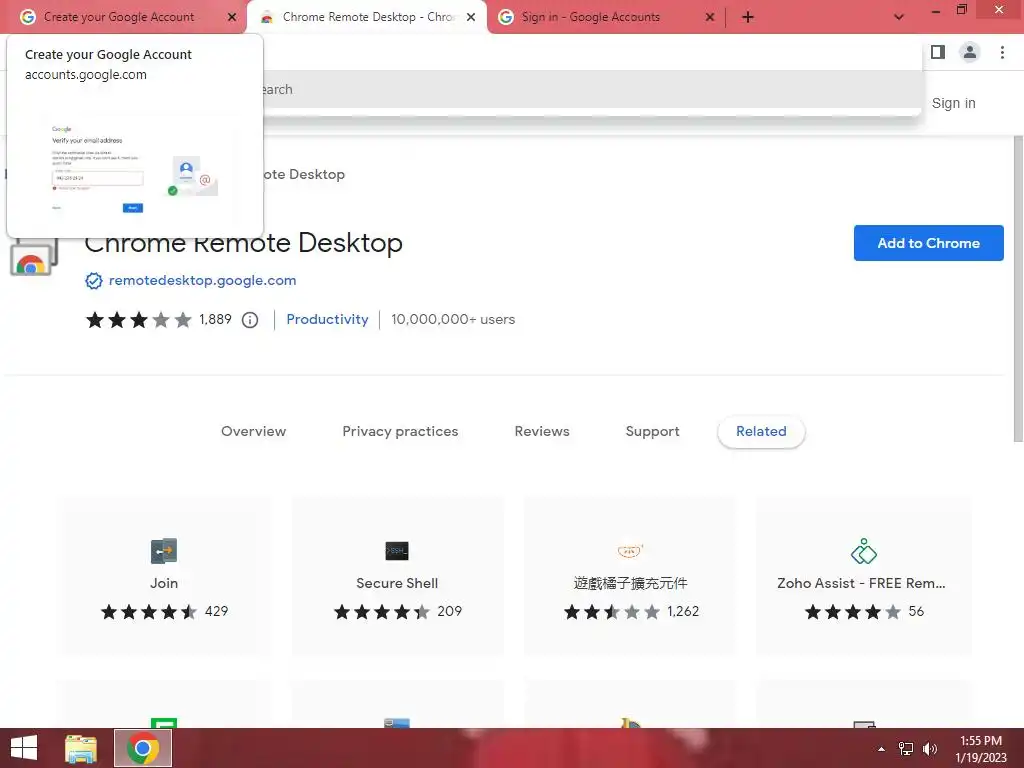Select the Related tab
Screen dimensions: 1024x768
coord(761,431)
